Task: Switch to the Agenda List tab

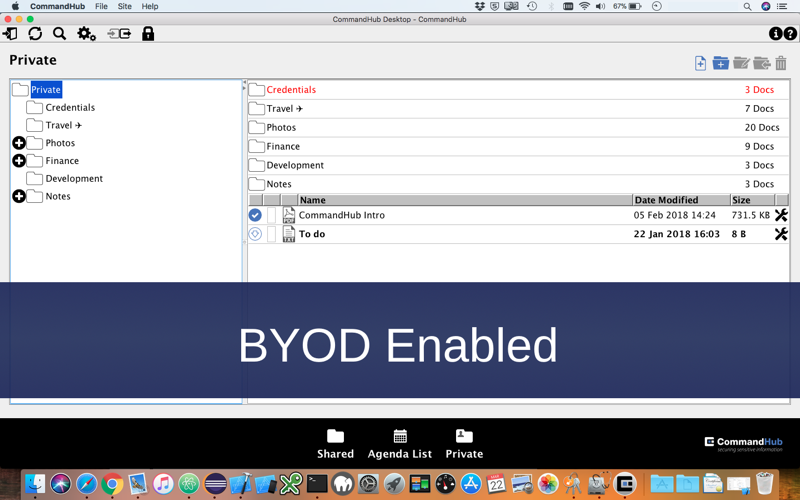Action: tap(400, 444)
